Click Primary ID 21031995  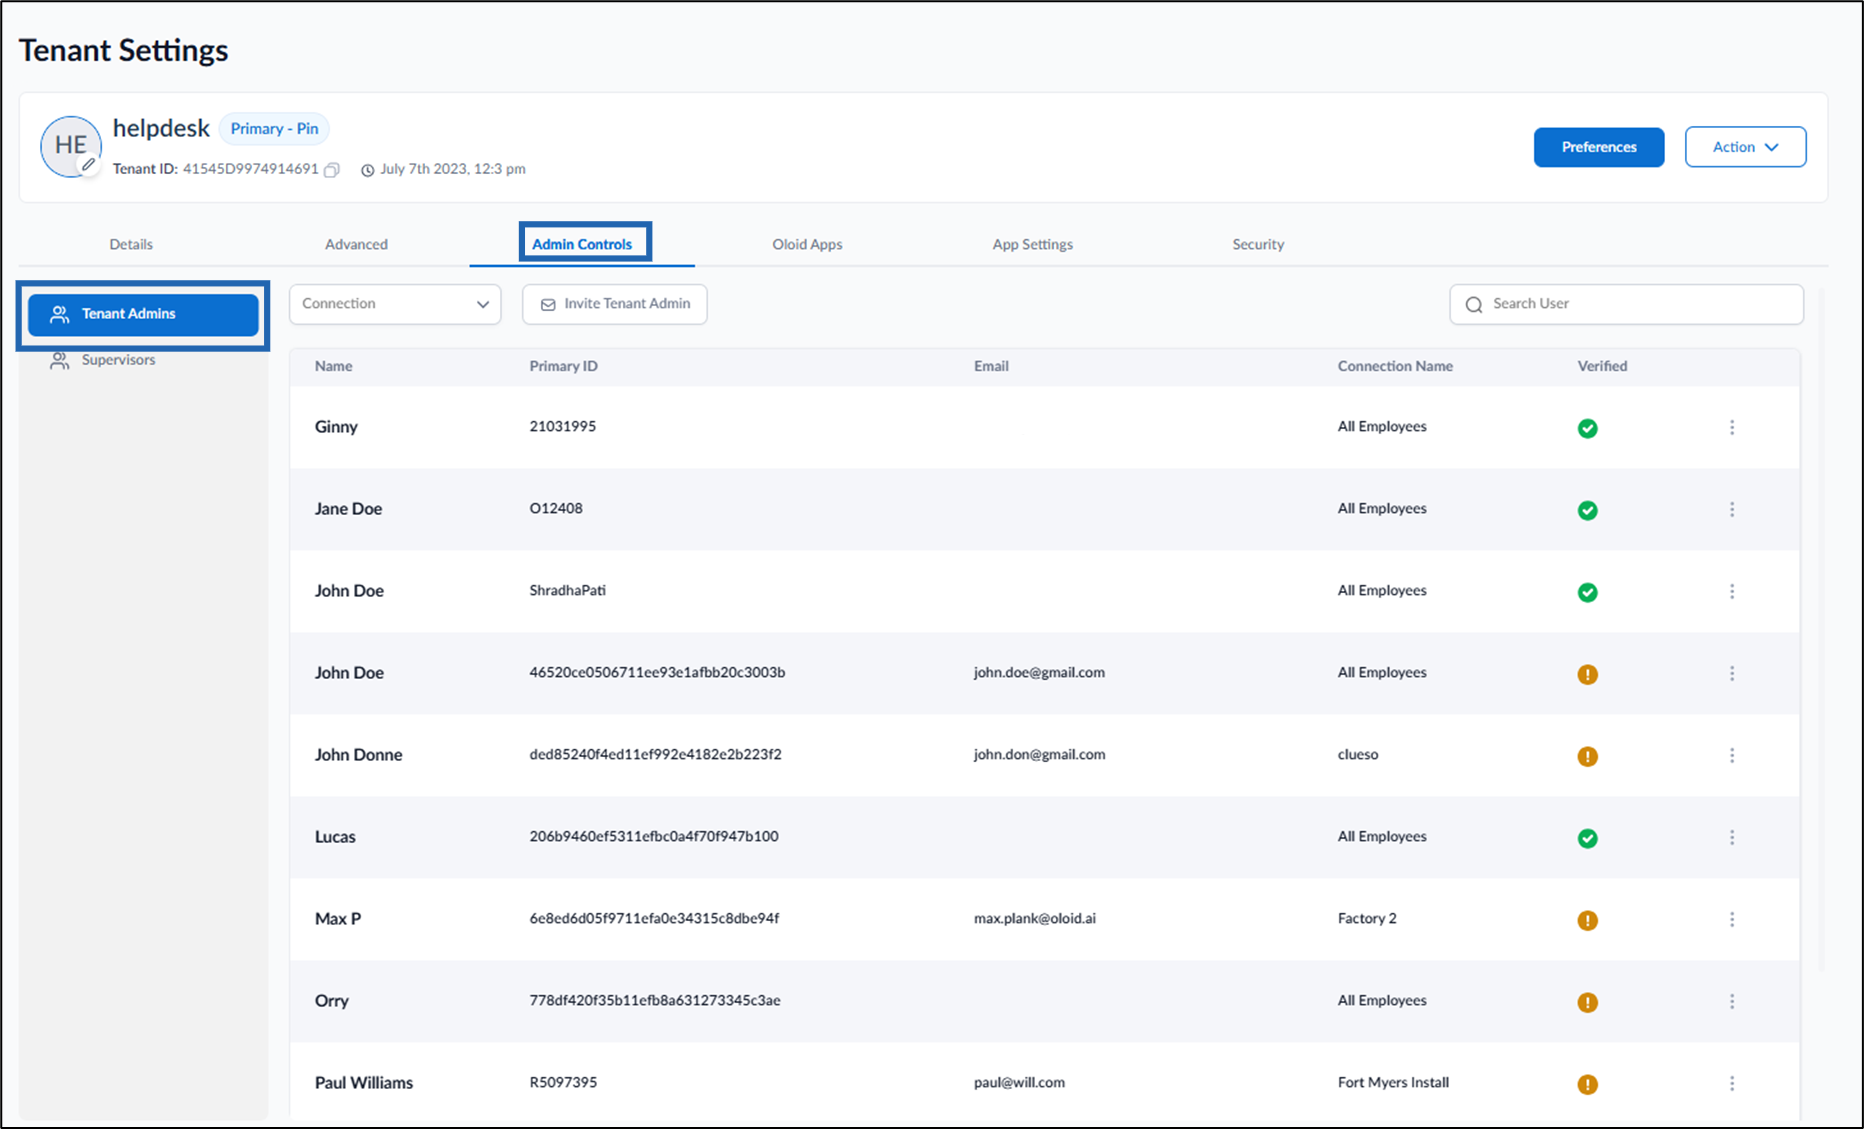pyautogui.click(x=562, y=427)
